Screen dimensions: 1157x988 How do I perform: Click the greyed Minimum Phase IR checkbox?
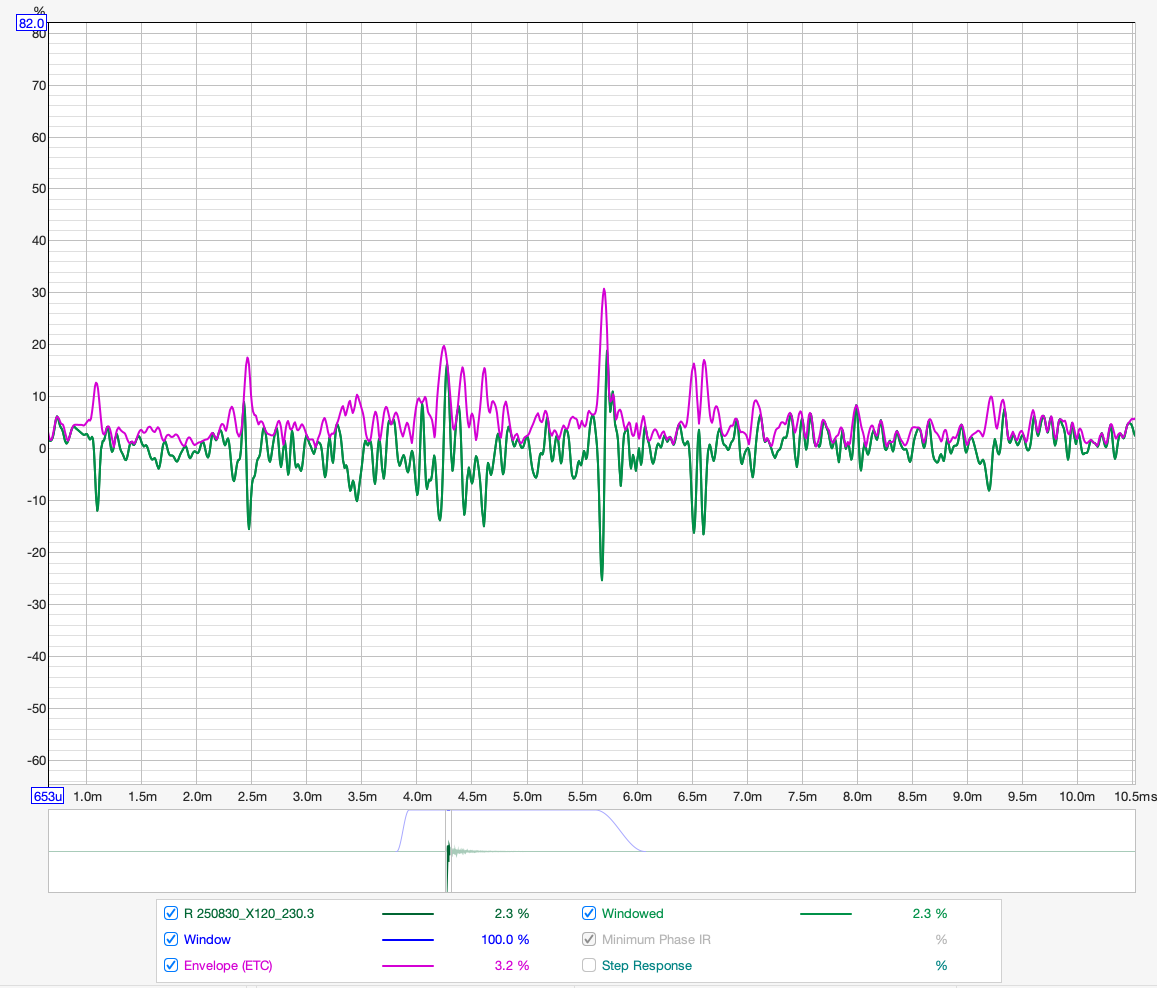(589, 939)
